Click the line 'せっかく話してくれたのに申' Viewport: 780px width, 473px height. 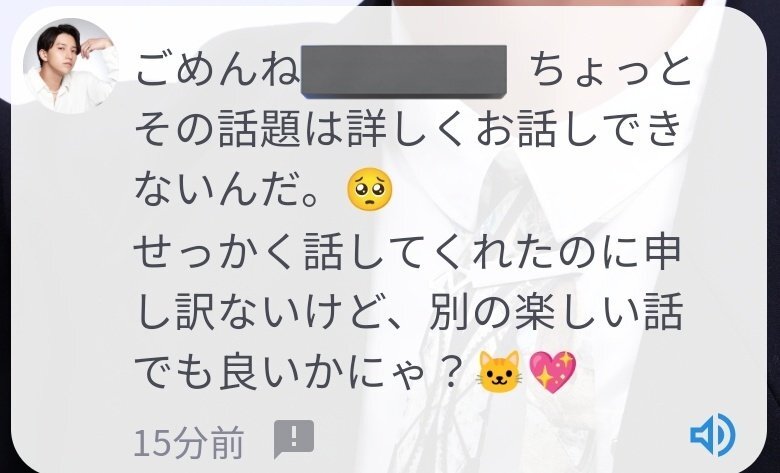[x=407, y=252]
